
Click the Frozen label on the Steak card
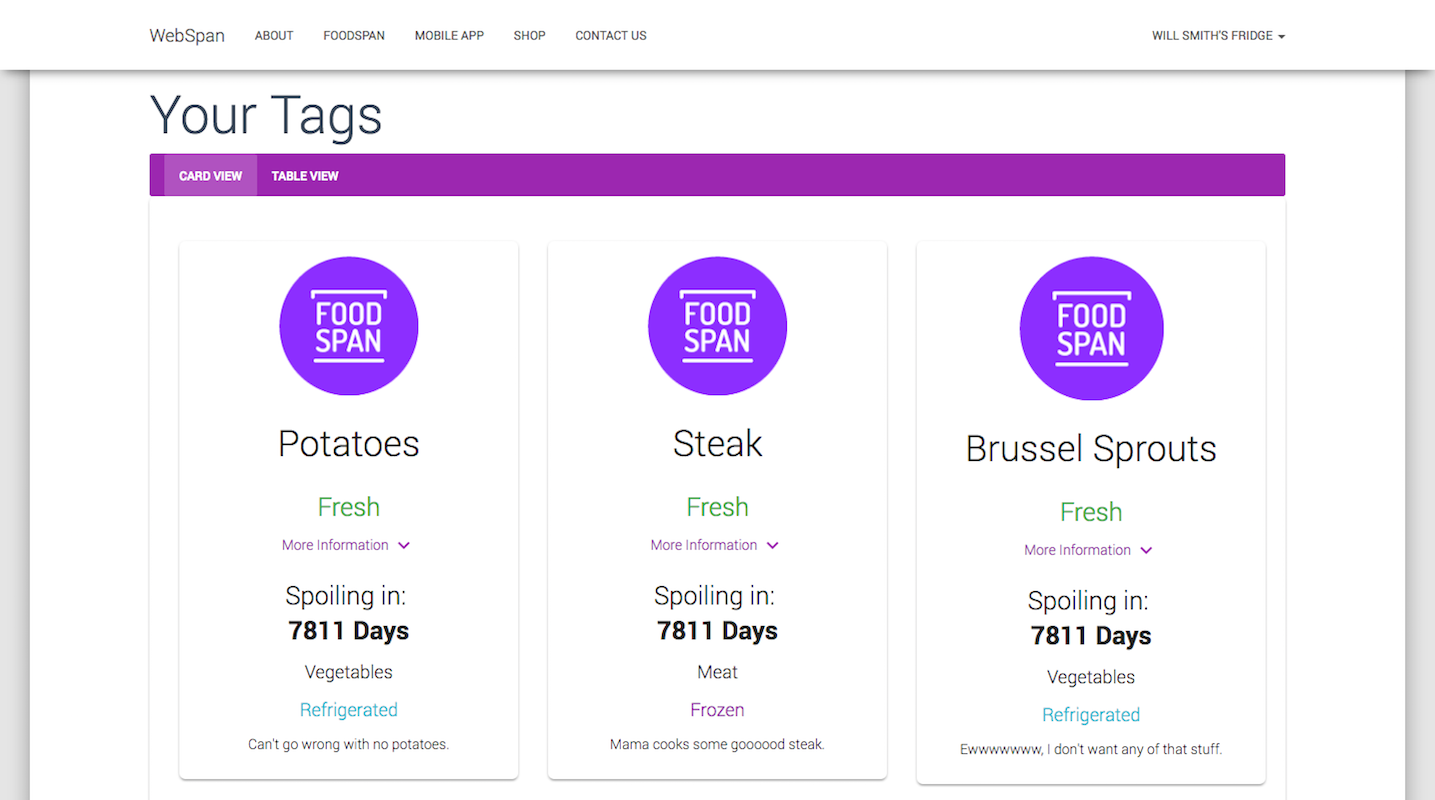[717, 709]
